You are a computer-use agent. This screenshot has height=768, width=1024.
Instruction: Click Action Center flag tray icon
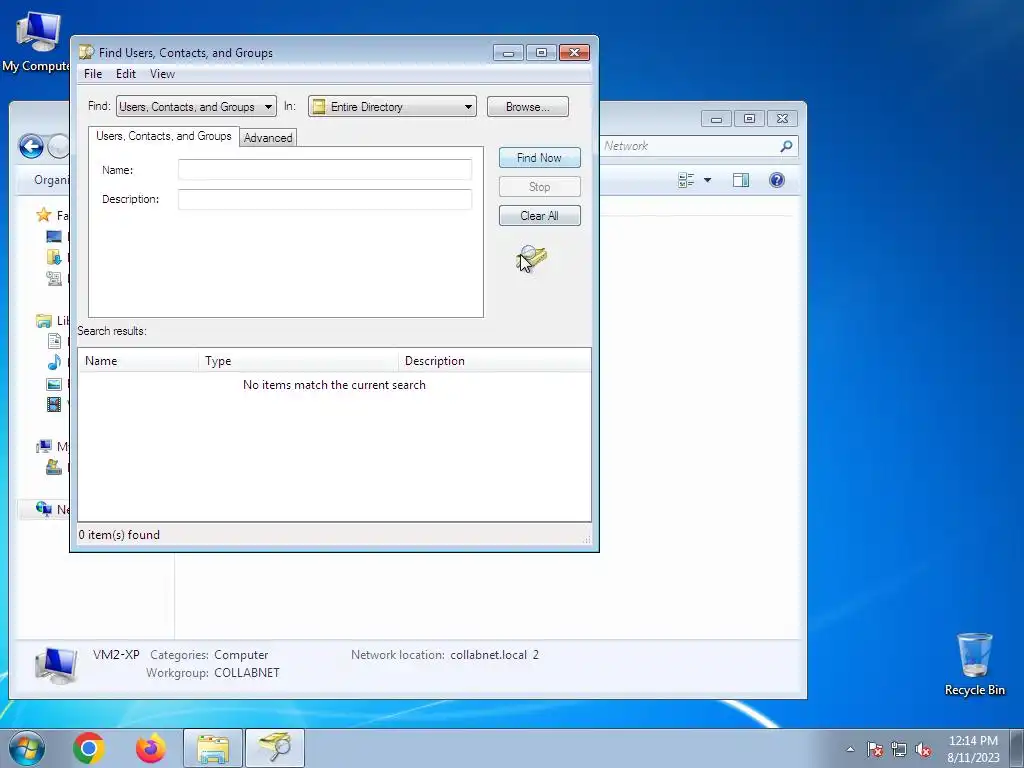coord(875,749)
